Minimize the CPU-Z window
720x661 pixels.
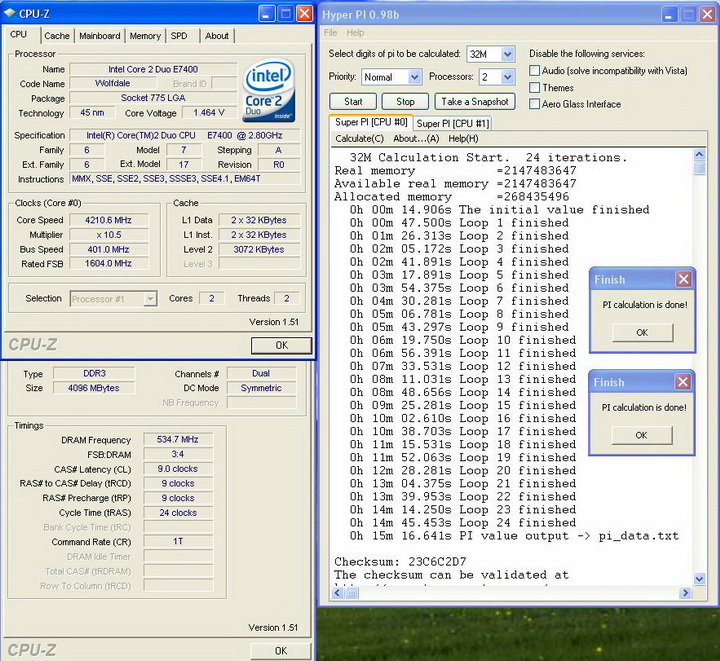(265, 14)
